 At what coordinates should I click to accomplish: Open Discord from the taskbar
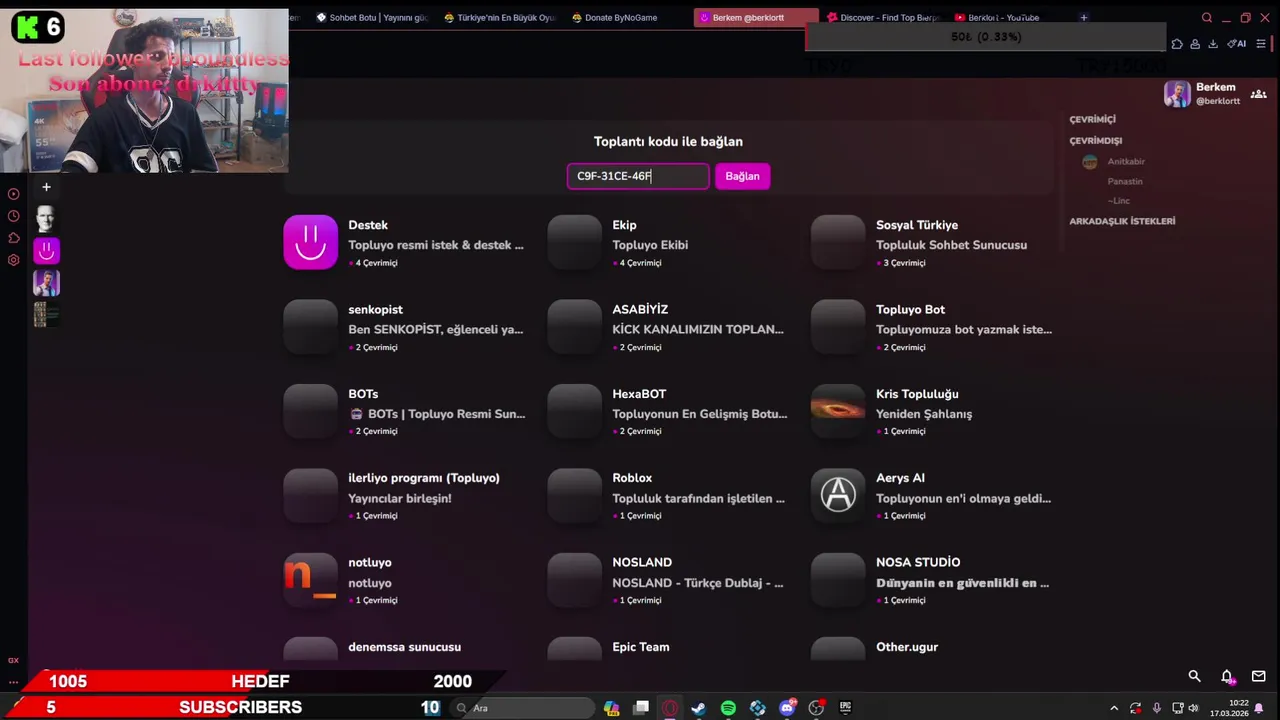coord(787,708)
